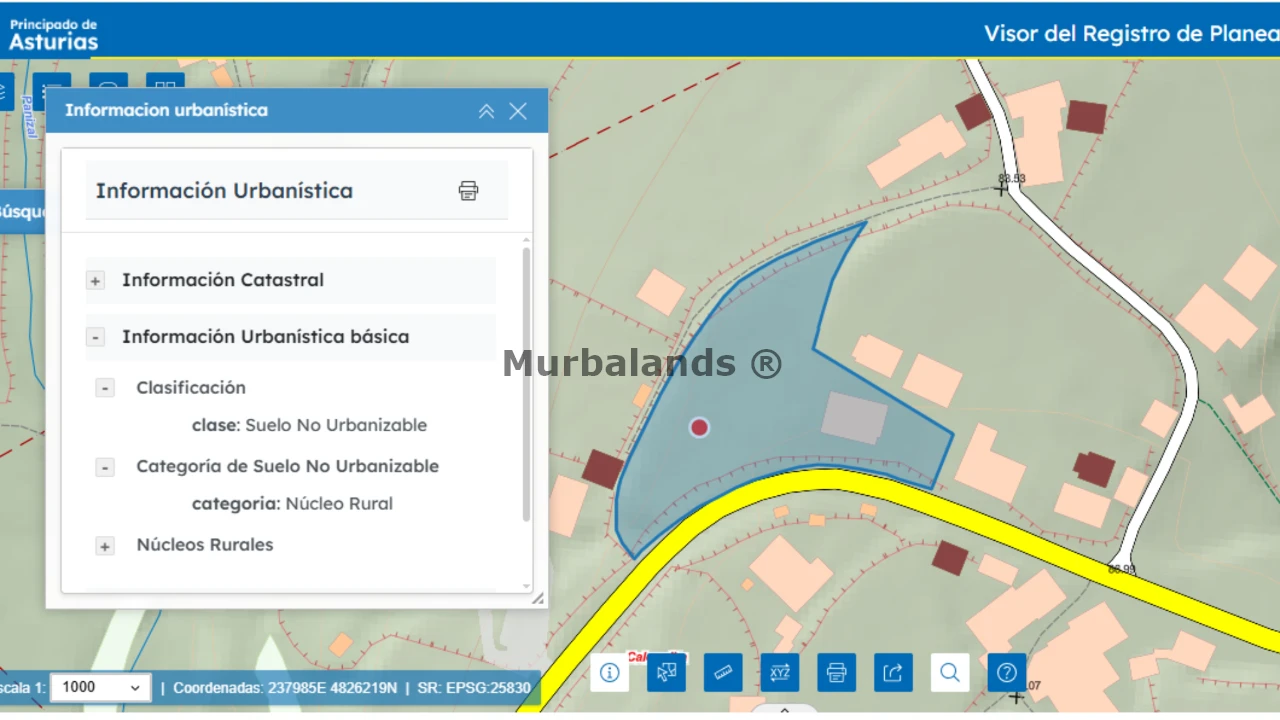Open the help question-mark tool

click(1007, 672)
